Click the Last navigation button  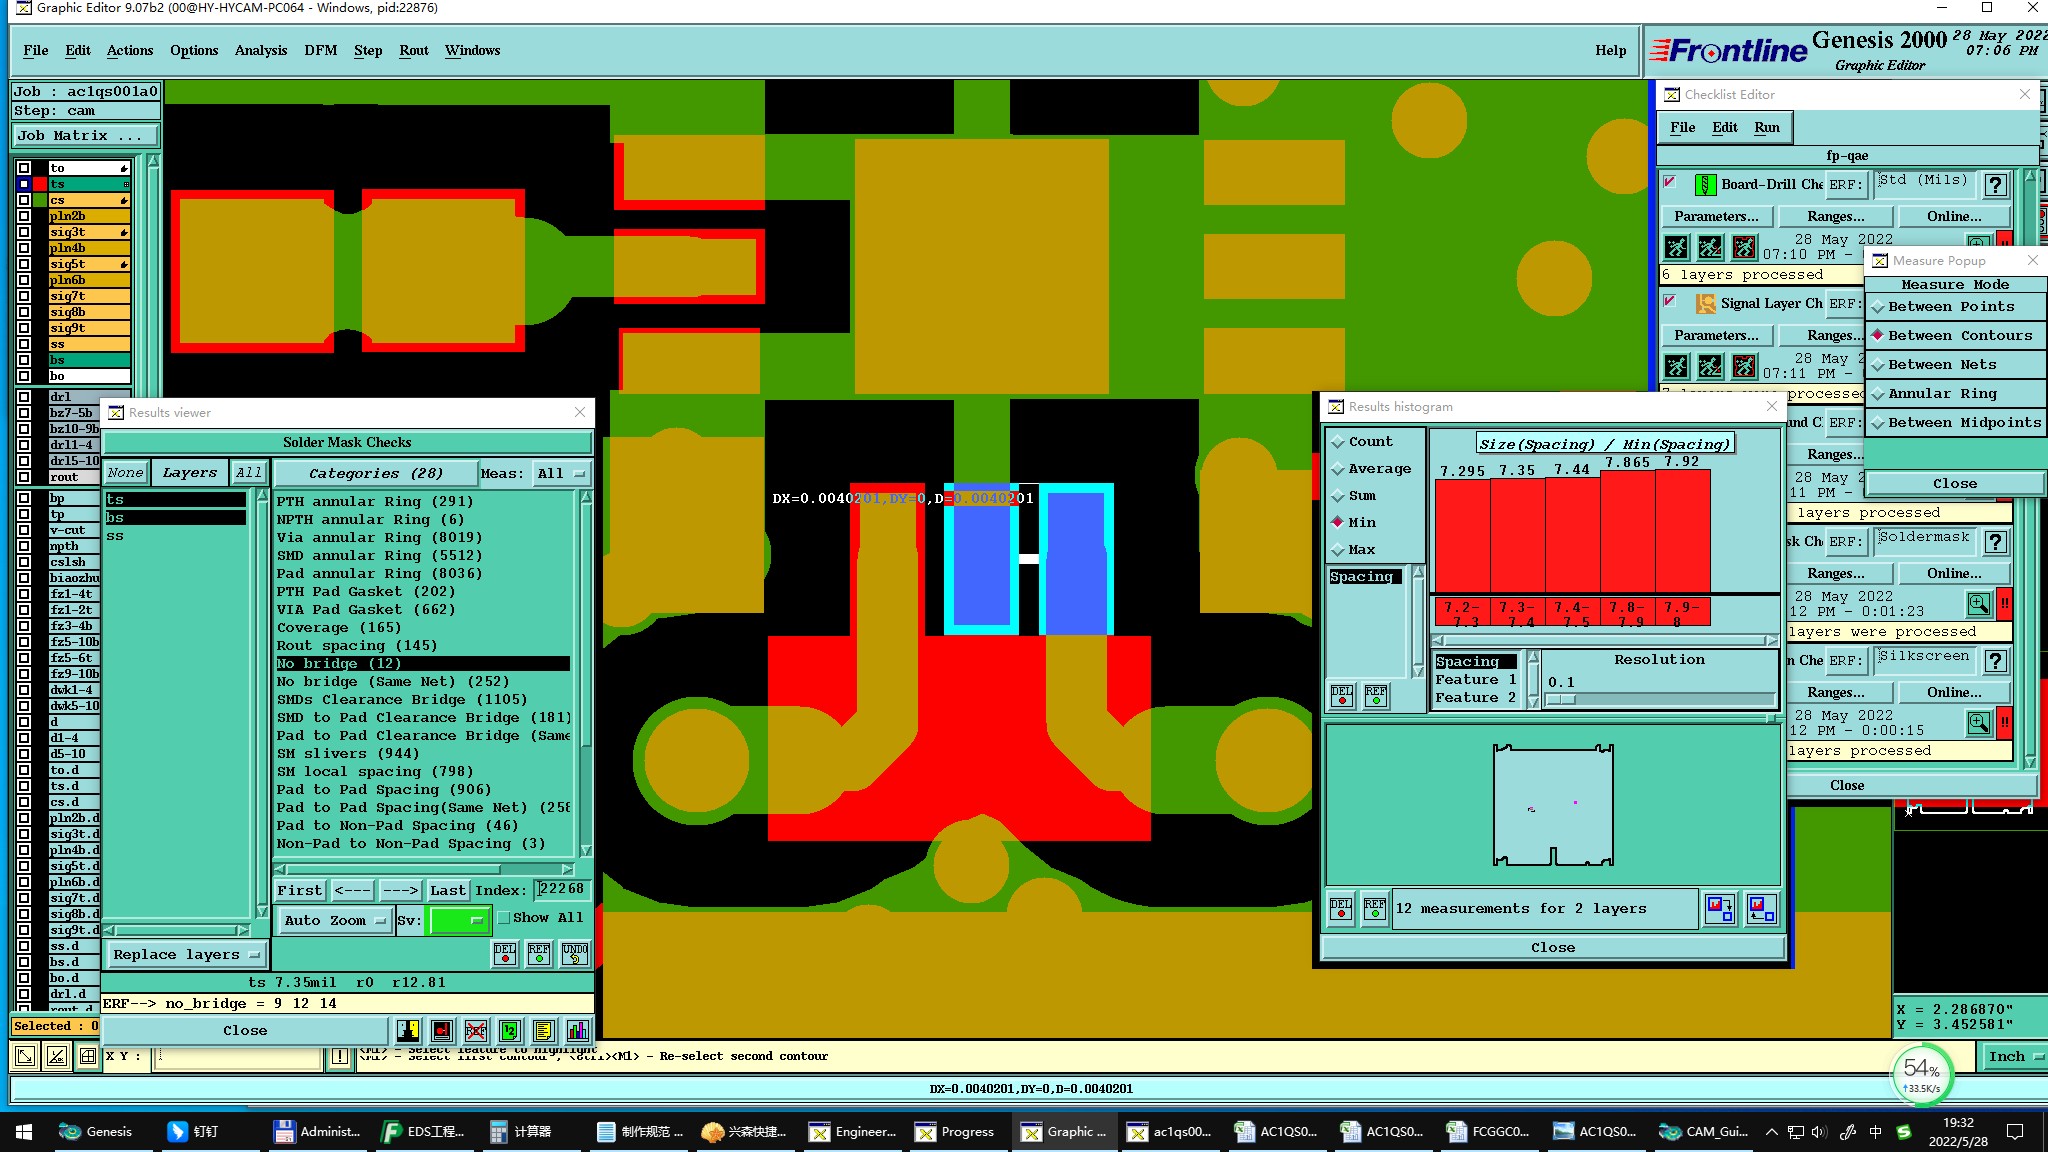point(447,890)
